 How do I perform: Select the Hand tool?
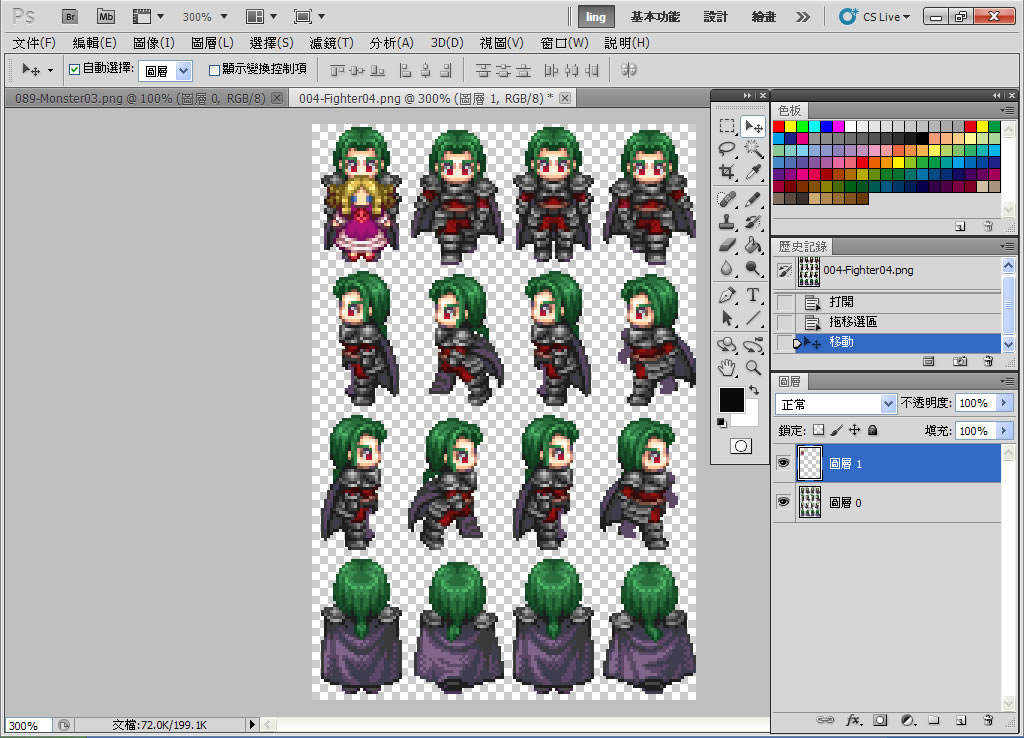point(727,368)
